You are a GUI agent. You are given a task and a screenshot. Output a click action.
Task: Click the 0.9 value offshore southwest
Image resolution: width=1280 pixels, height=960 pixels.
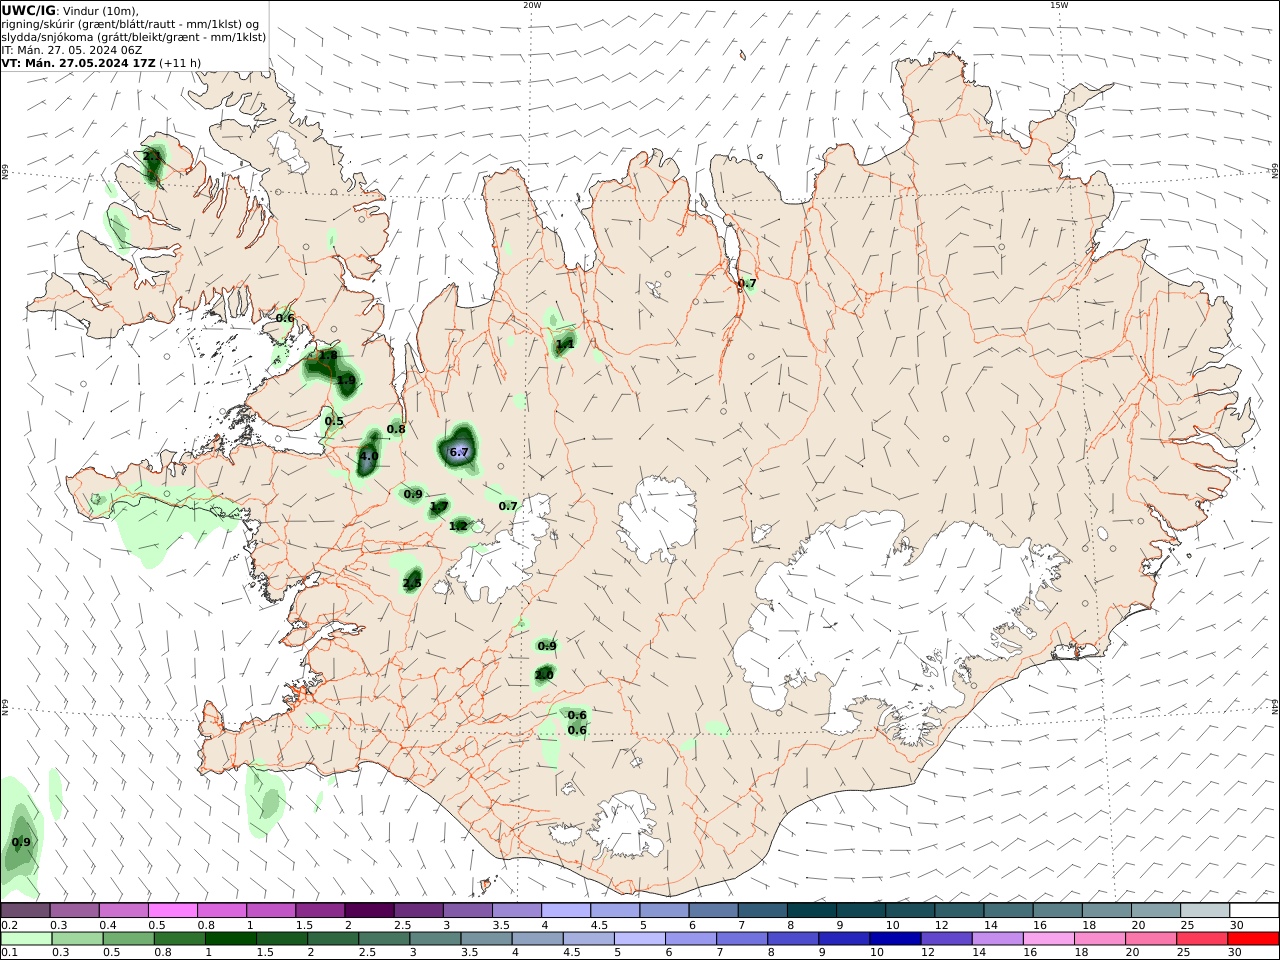[x=21, y=842]
